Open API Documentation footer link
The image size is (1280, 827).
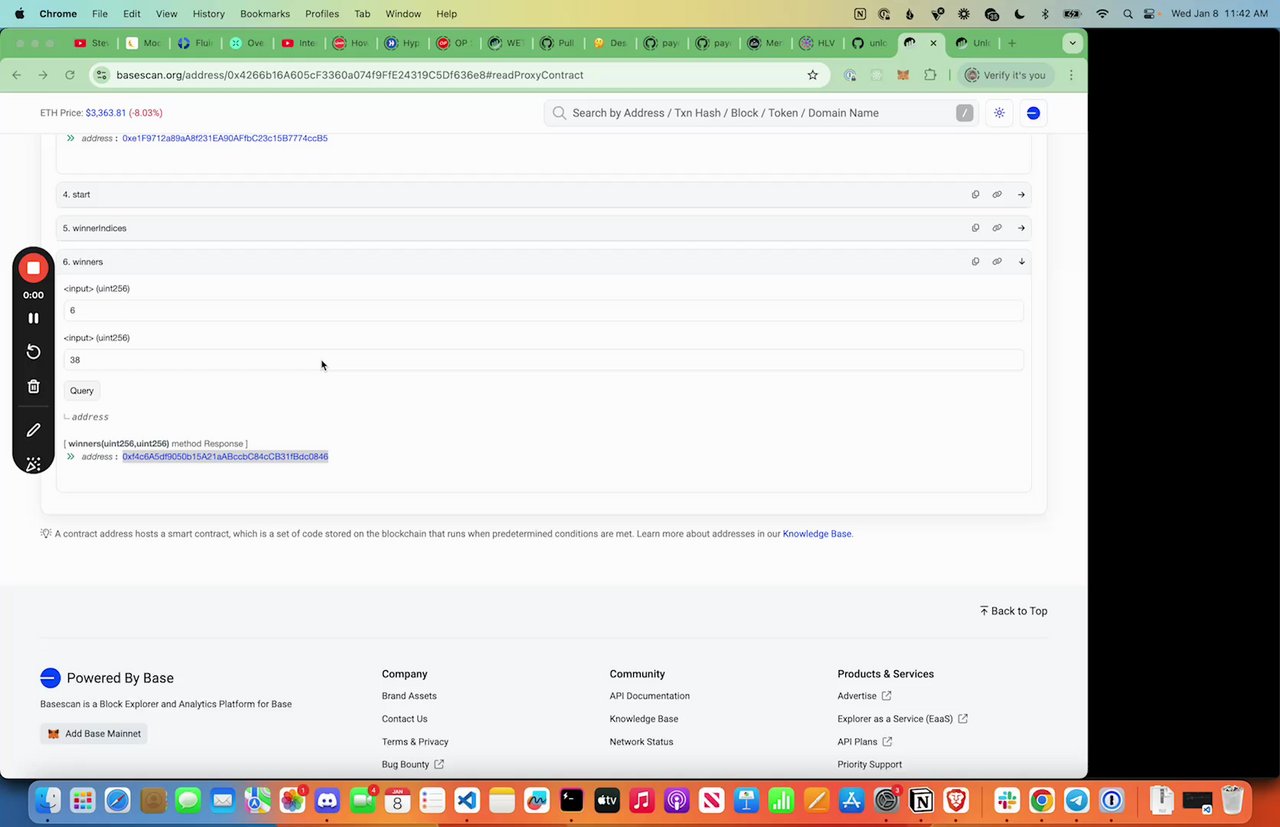tap(649, 696)
